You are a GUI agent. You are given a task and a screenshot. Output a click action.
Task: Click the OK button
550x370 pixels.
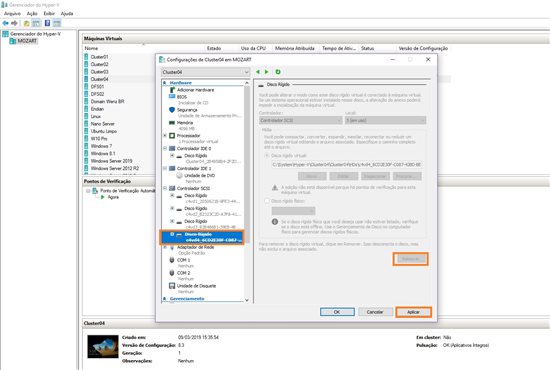[x=337, y=312]
